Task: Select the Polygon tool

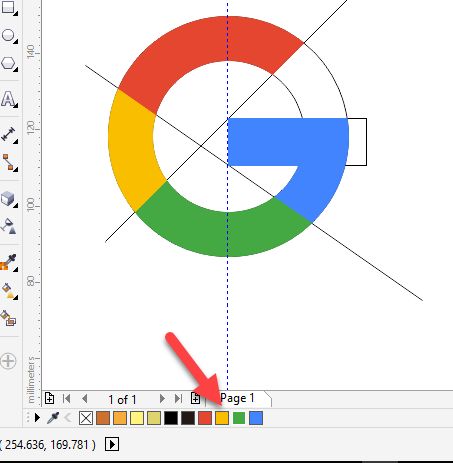Action: point(8,63)
